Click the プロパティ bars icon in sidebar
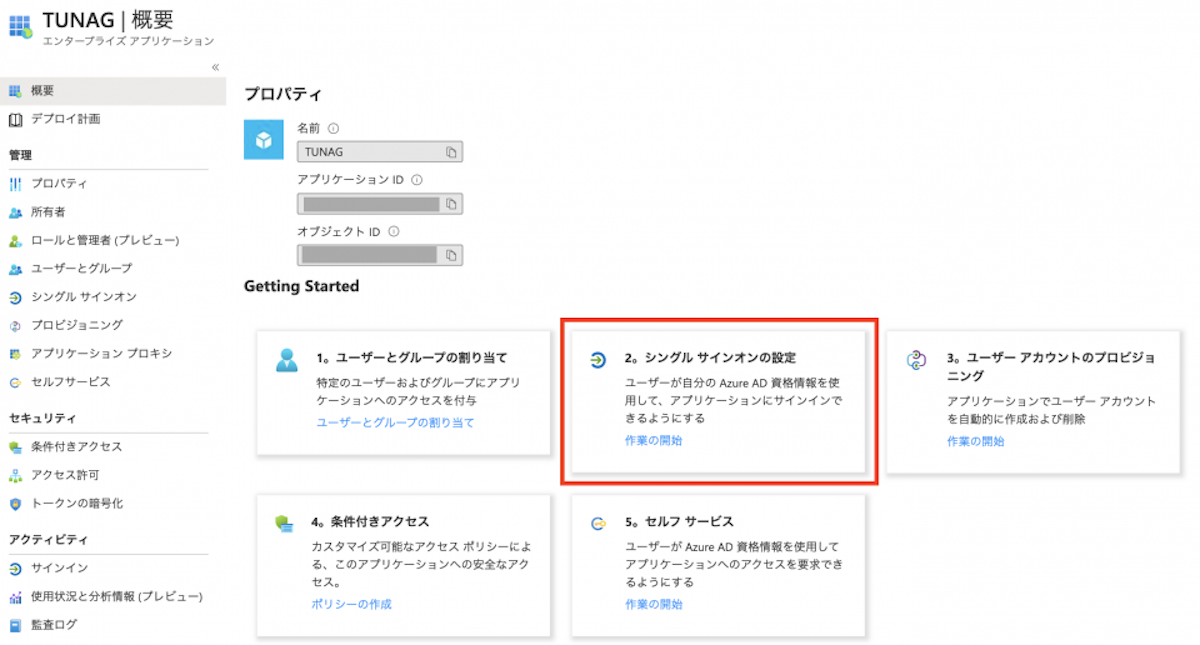Viewport: 1200px width, 645px height. pyautogui.click(x=15, y=185)
